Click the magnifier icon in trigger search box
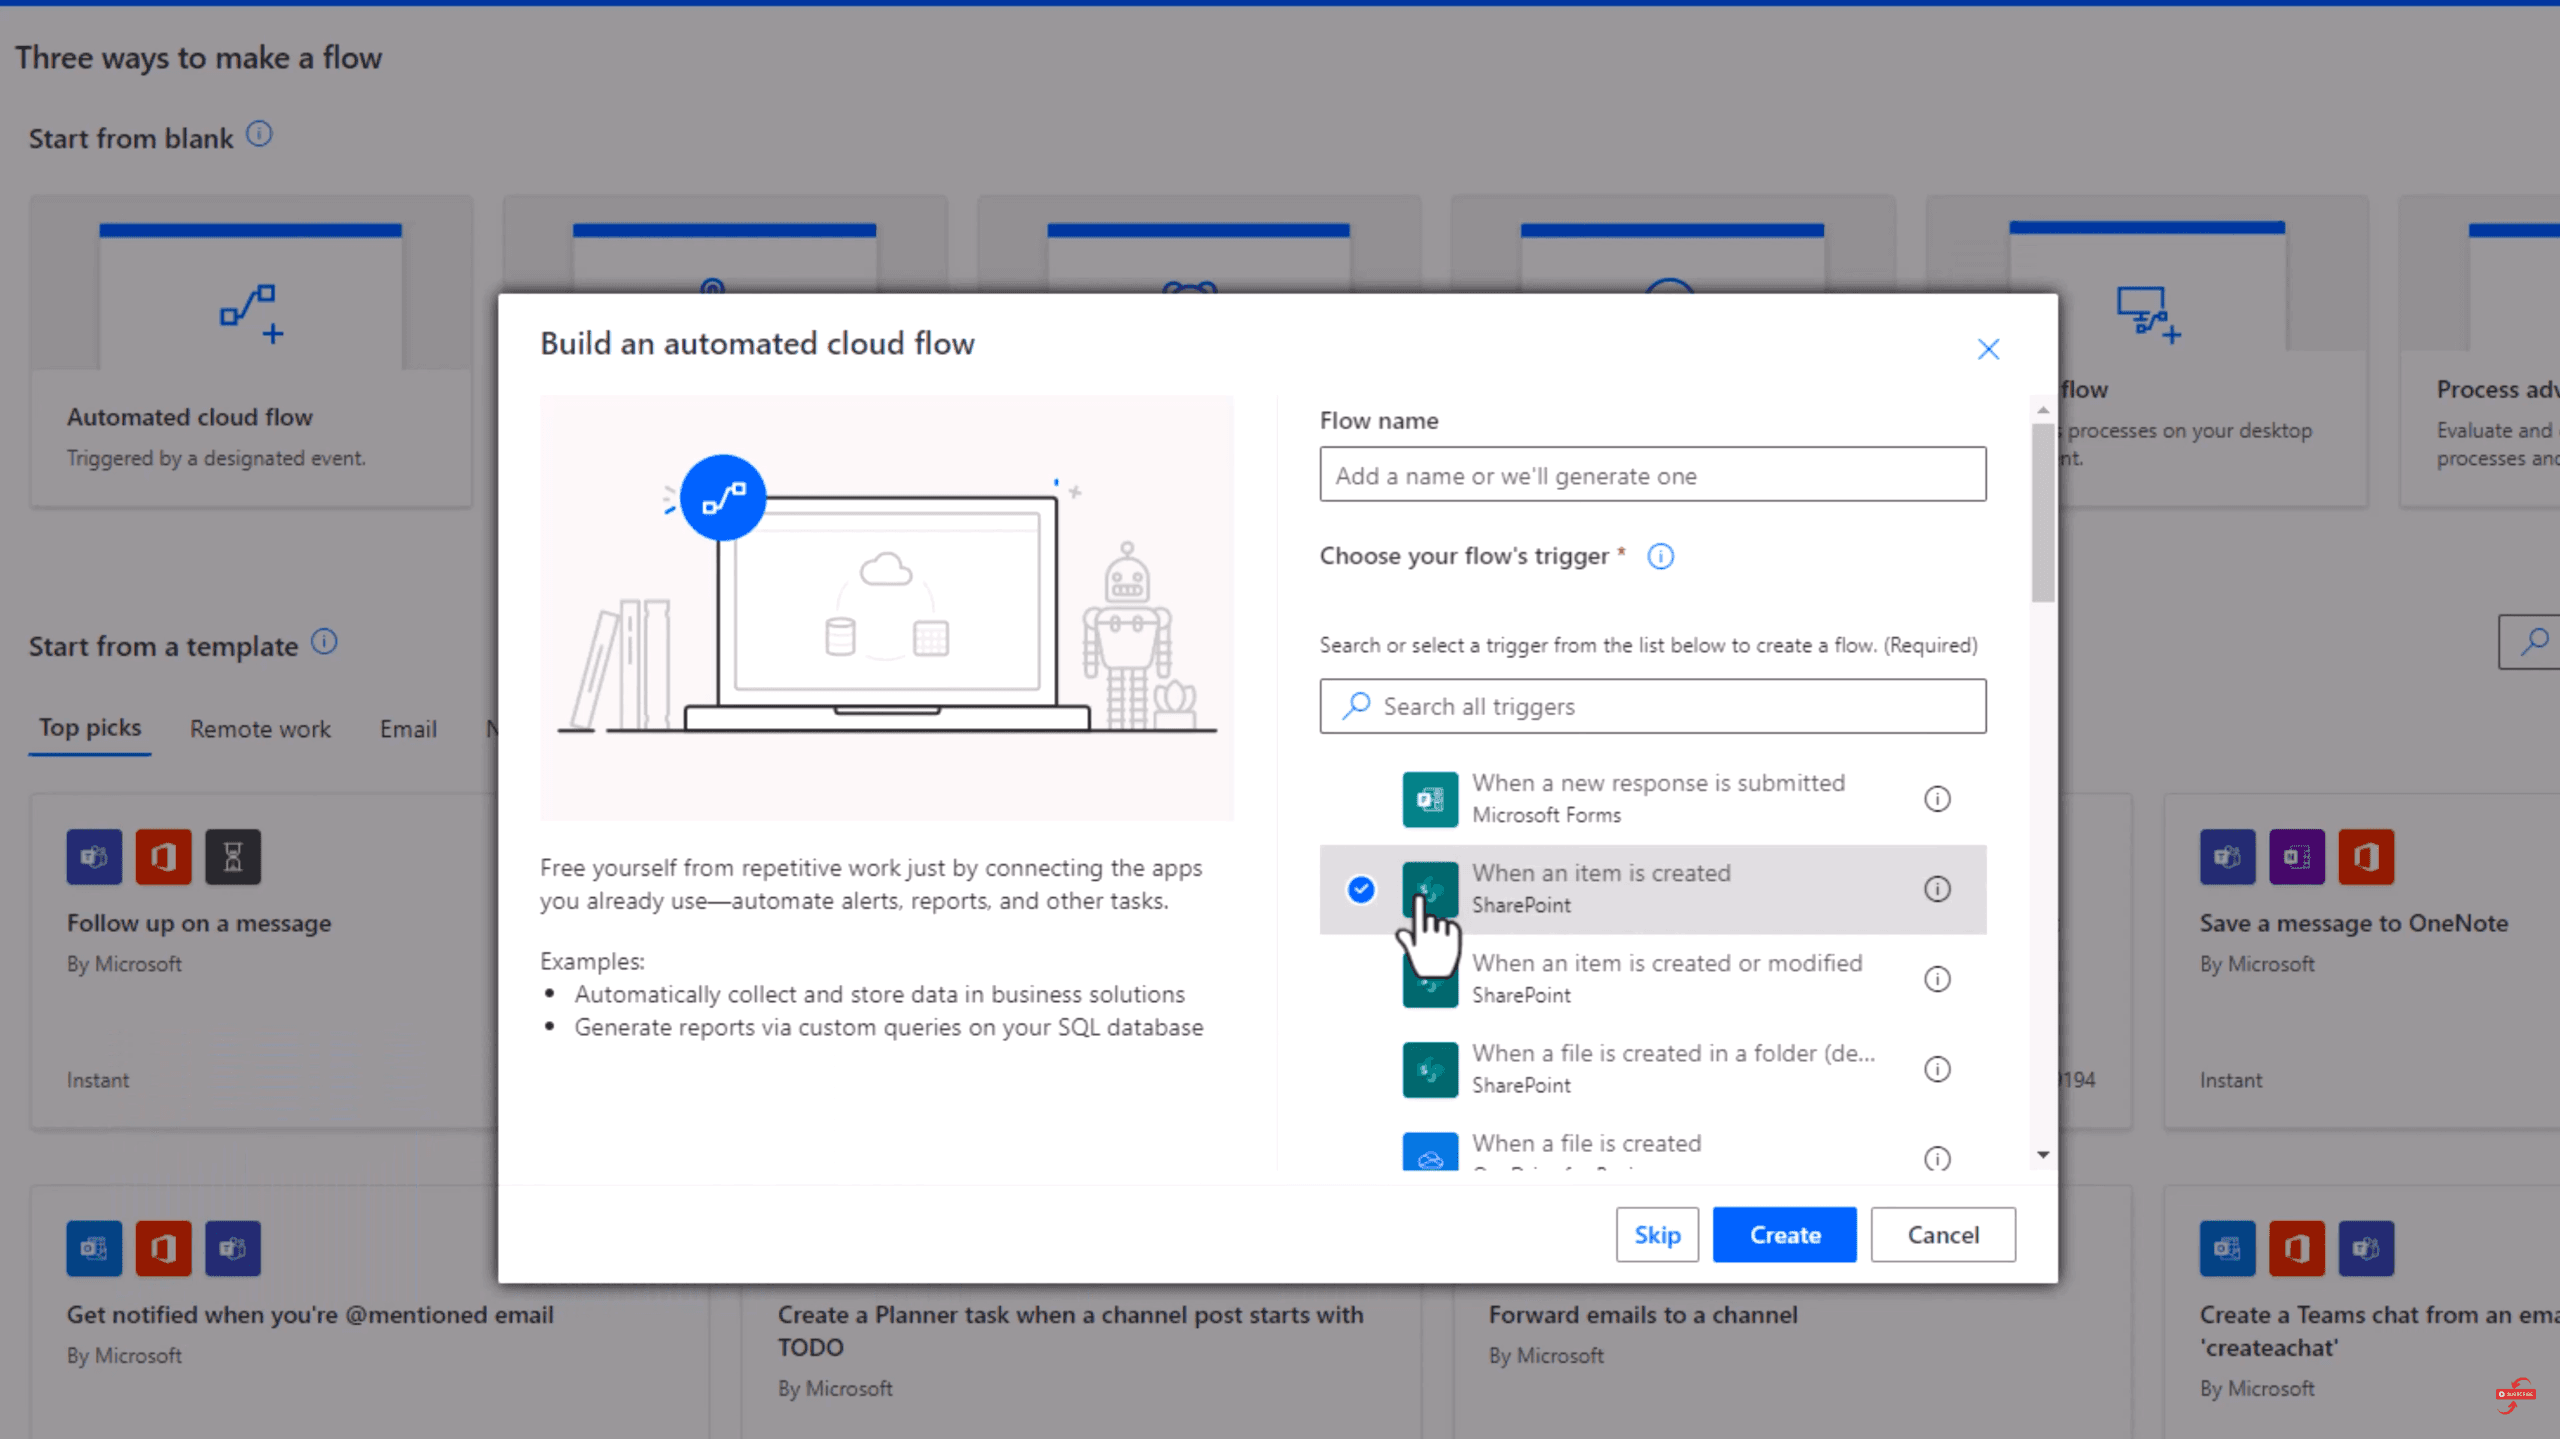The width and height of the screenshot is (2560, 1439). 1356,705
